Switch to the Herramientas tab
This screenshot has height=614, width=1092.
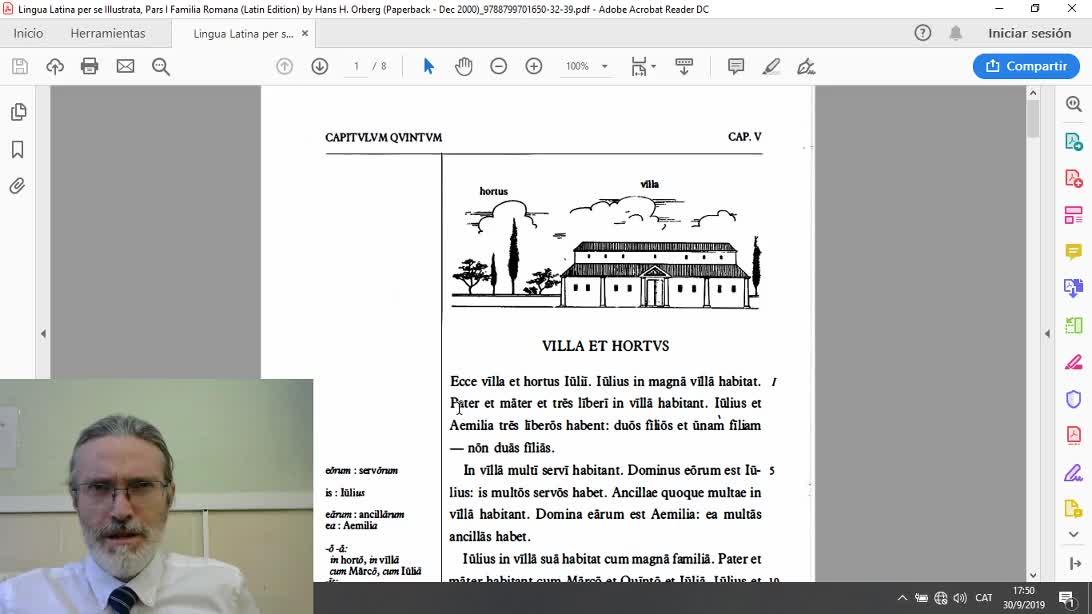108,33
